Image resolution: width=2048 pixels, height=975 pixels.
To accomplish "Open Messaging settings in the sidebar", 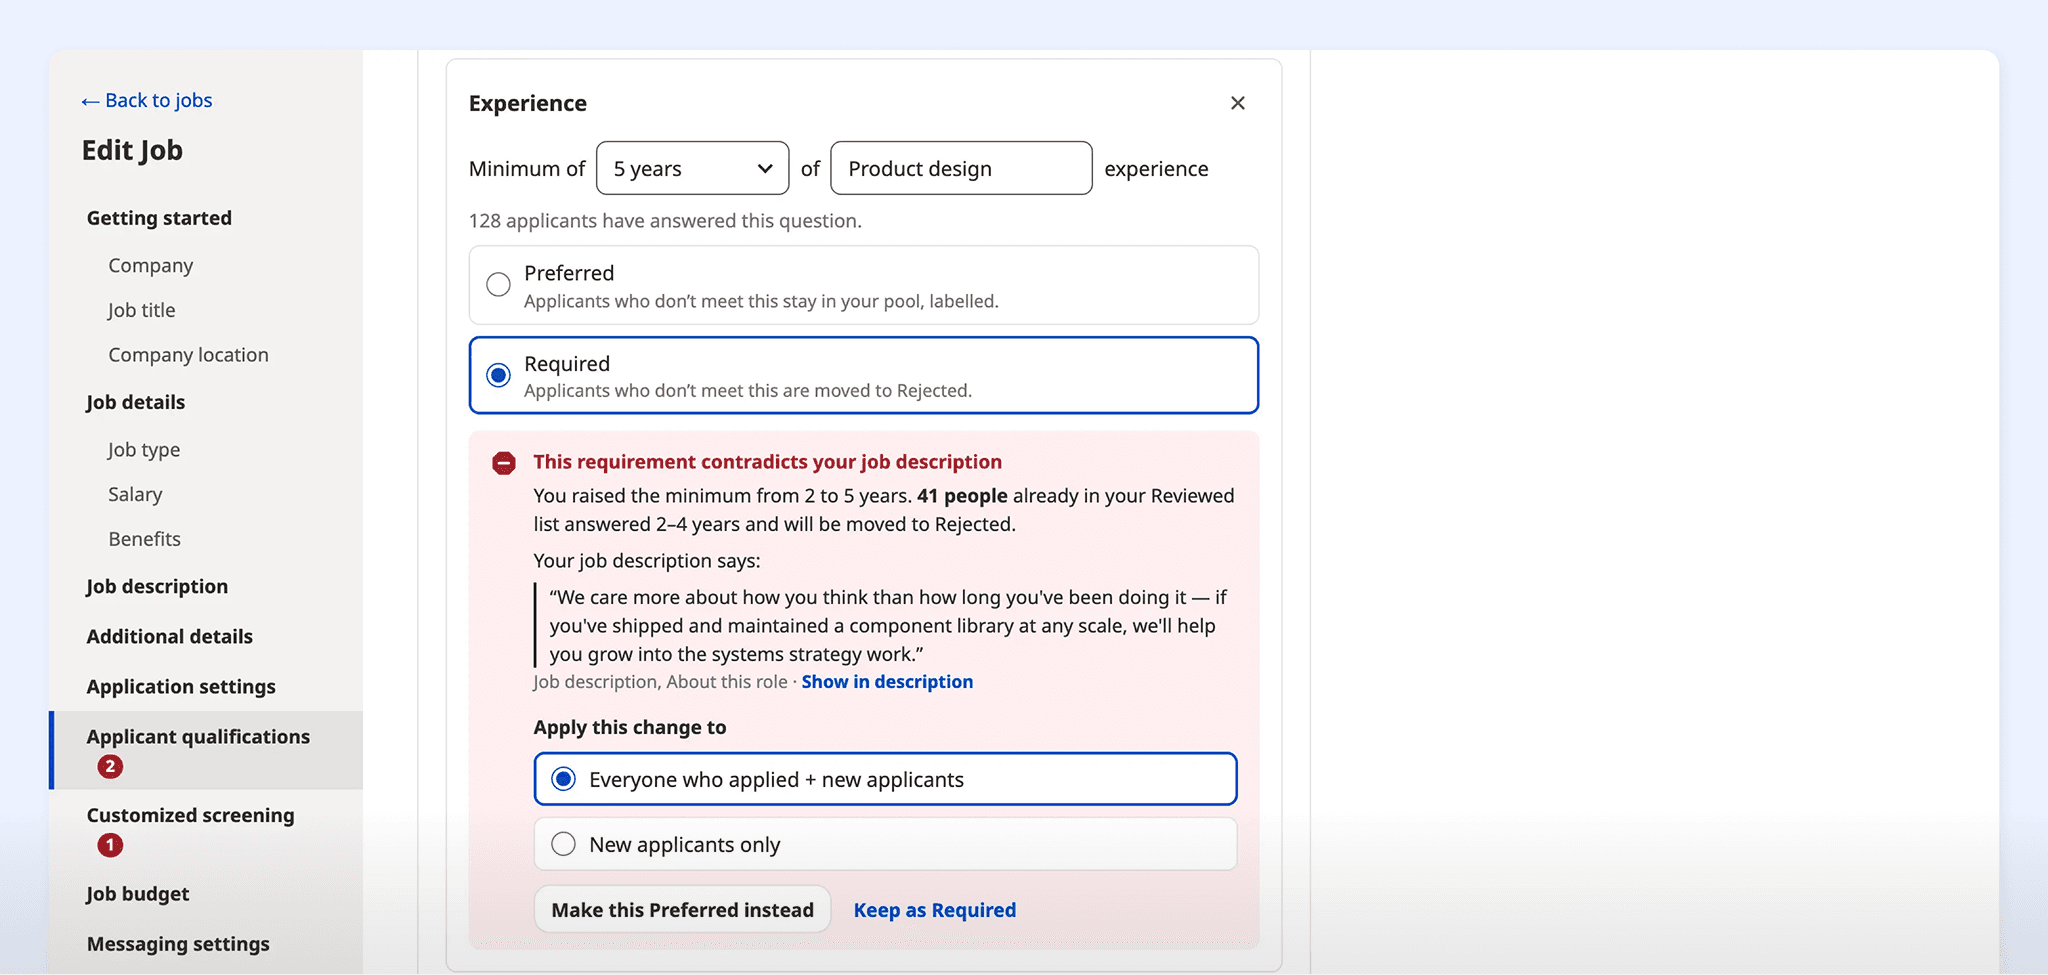I will point(178,944).
